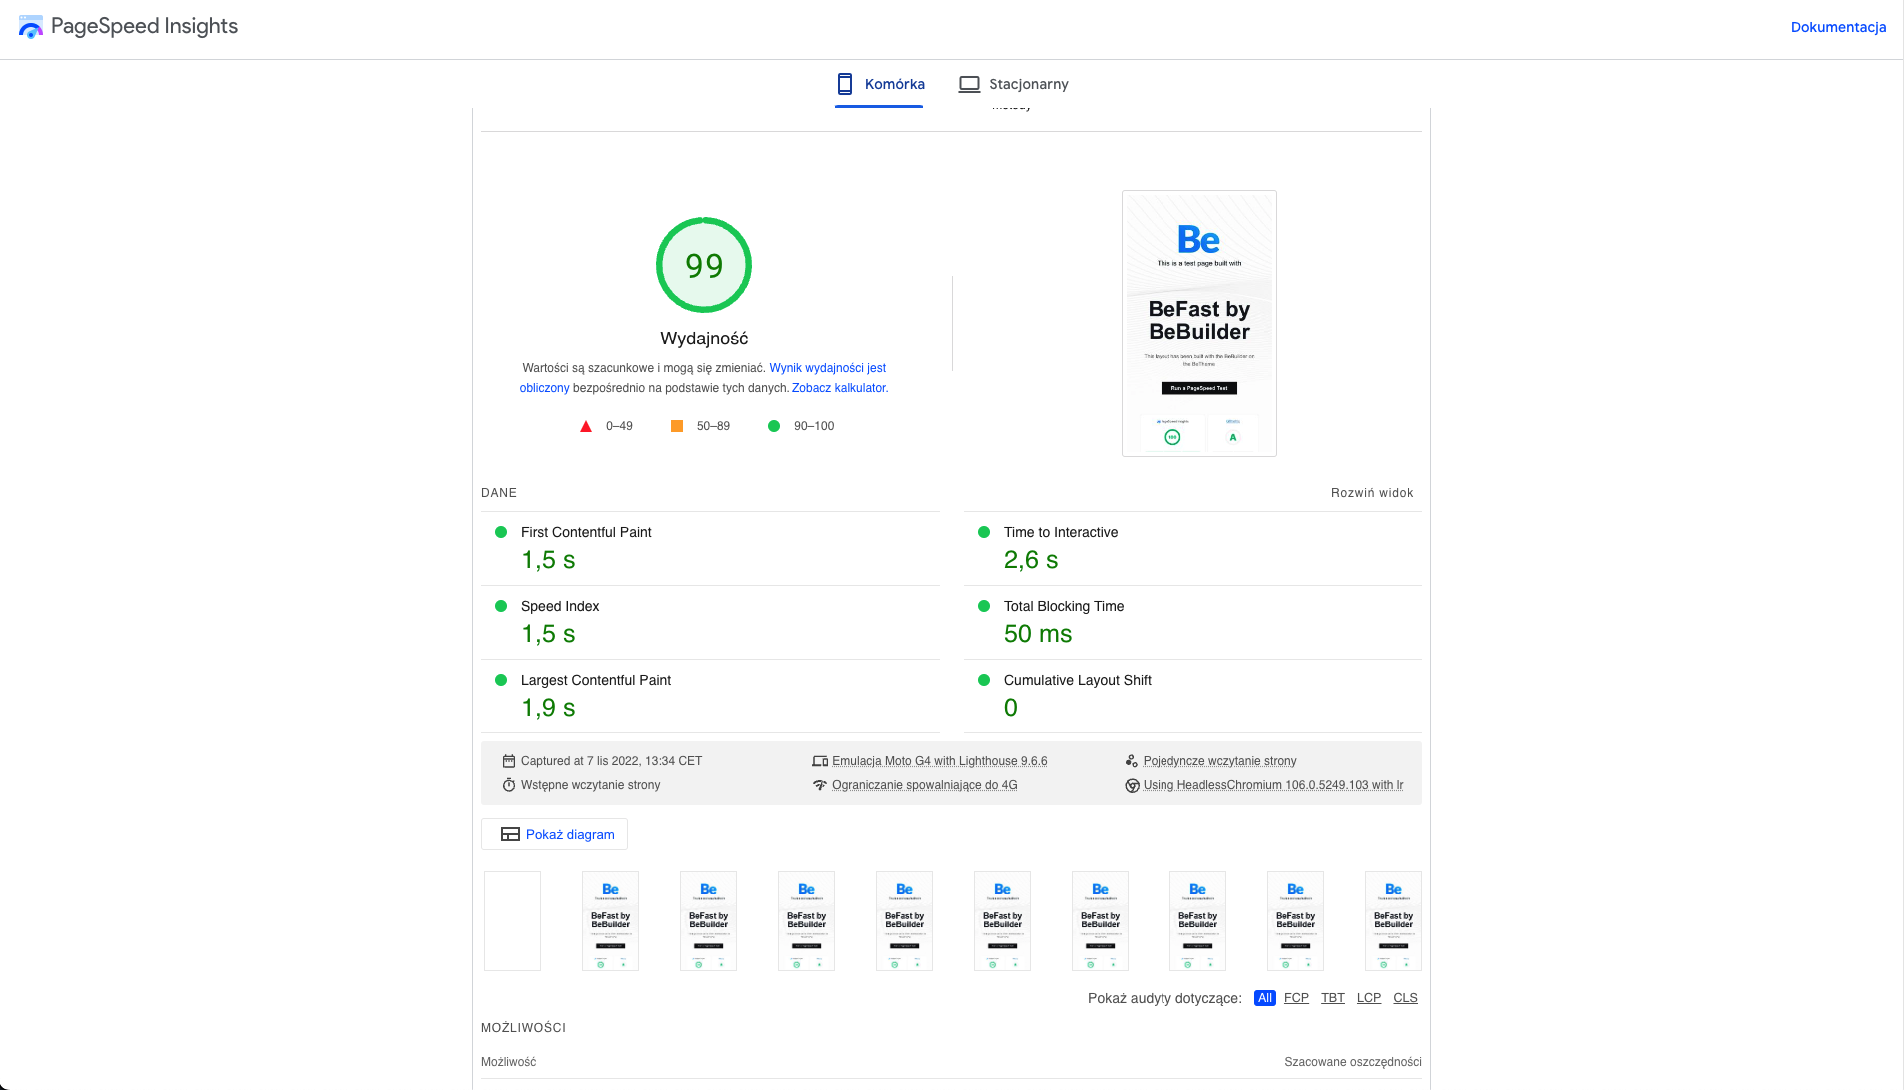Click the 50 ms Total Blocking Time value

point(1037,634)
